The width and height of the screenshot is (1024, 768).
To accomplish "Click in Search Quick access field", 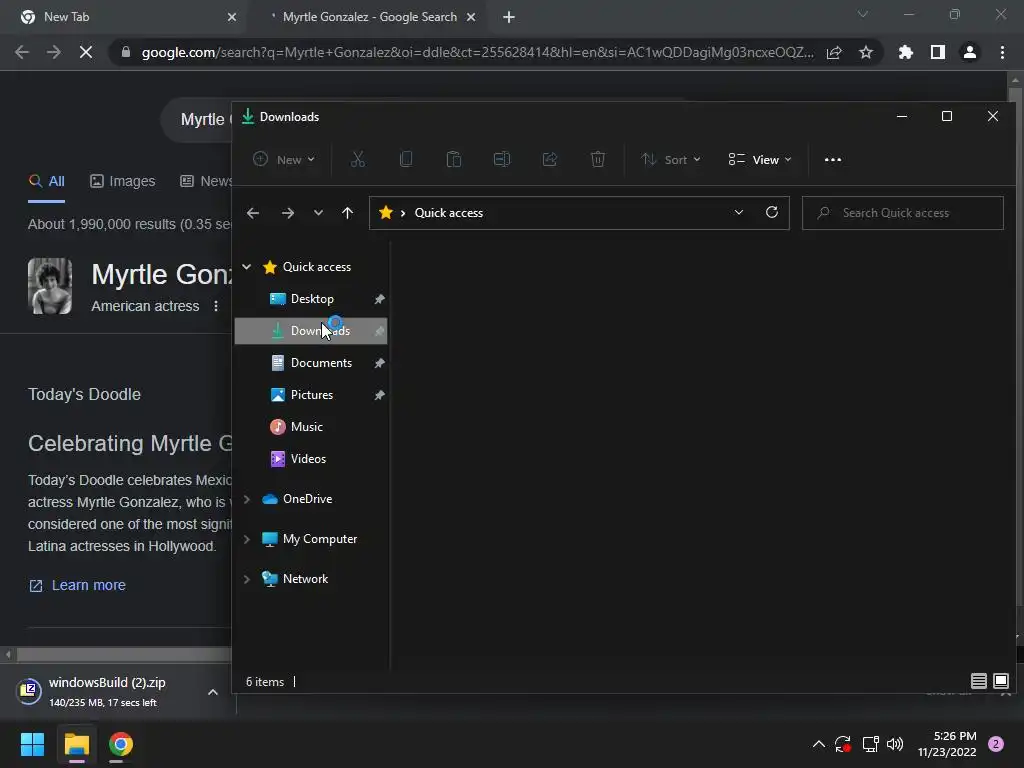I will 903,213.
